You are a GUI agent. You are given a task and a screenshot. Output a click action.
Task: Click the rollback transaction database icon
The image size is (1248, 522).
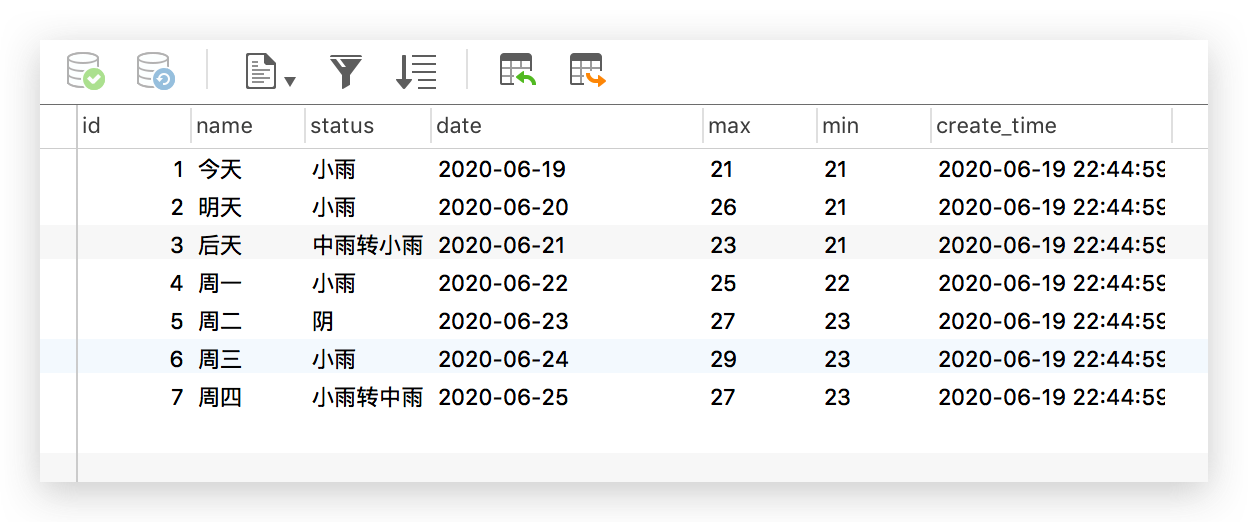coord(156,71)
